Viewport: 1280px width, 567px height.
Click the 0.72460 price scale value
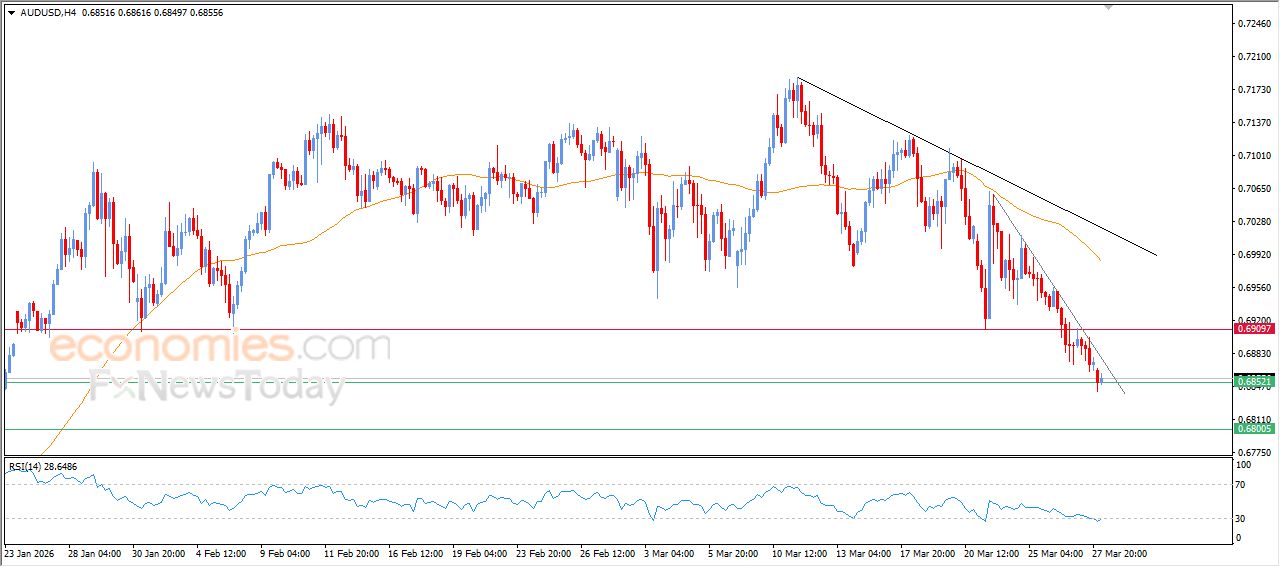pos(1252,23)
